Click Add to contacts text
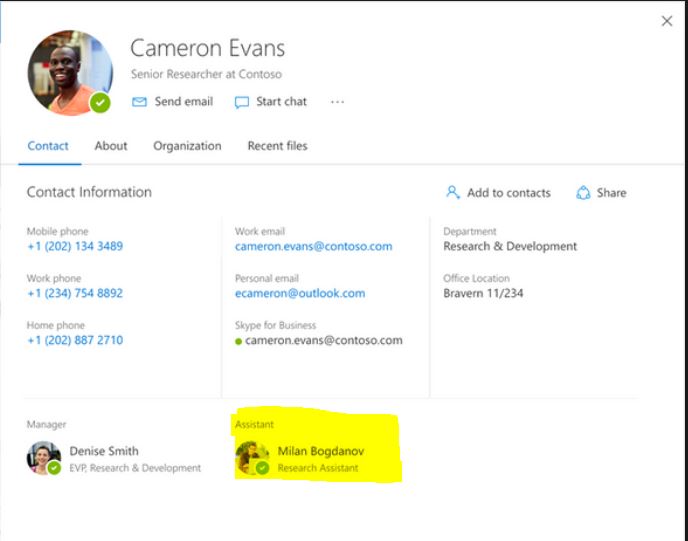688x541 pixels. click(x=509, y=193)
